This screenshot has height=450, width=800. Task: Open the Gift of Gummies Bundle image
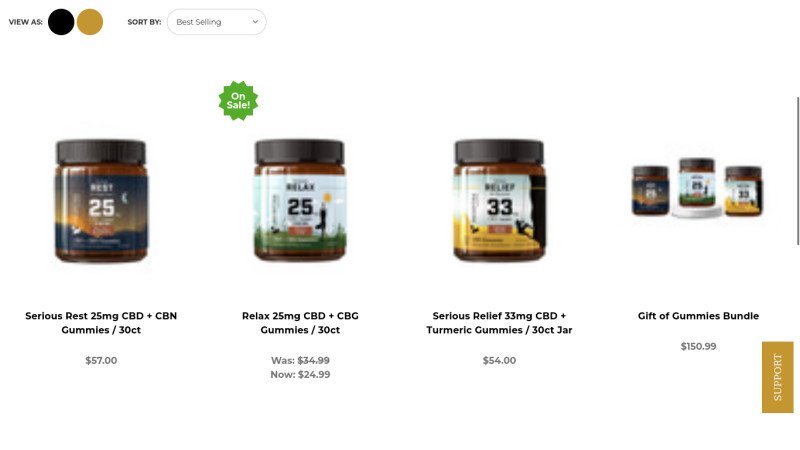click(697, 188)
